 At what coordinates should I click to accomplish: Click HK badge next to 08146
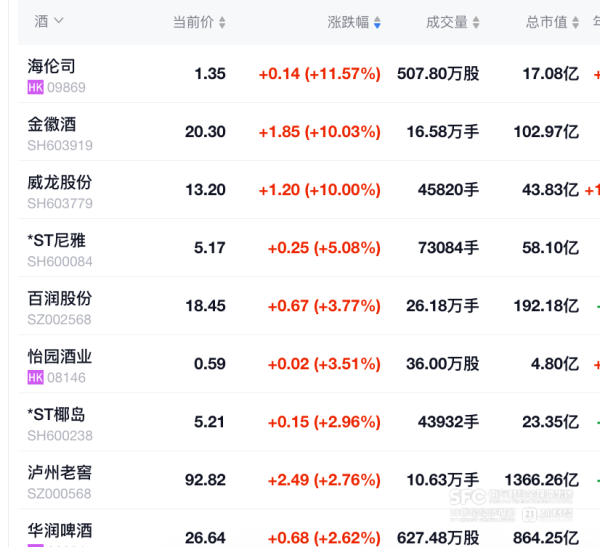click(x=36, y=378)
